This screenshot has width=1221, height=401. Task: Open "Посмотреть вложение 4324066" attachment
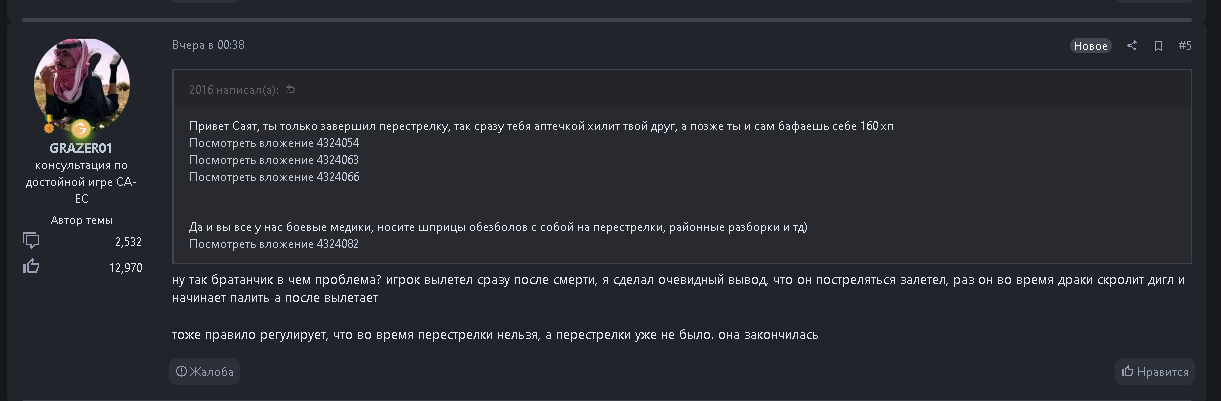[x=274, y=177]
